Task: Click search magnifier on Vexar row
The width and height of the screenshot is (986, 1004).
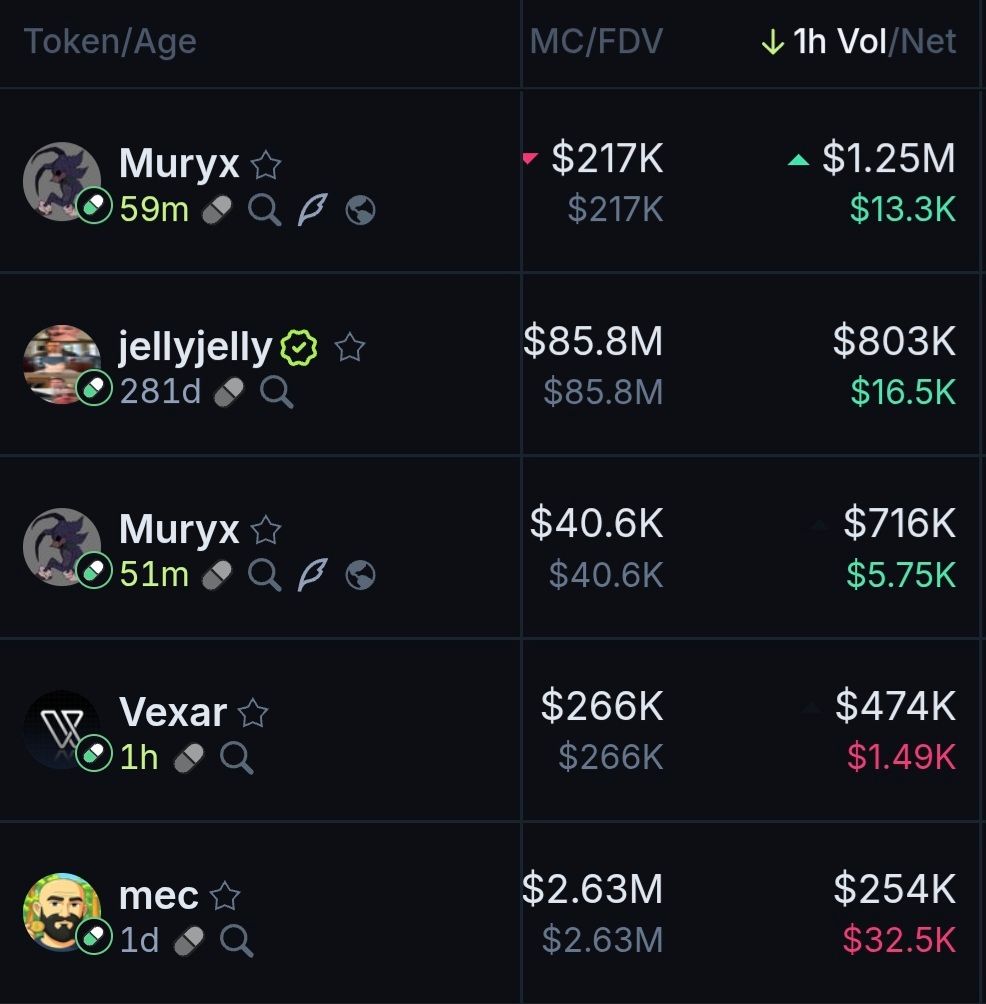Action: pyautogui.click(x=236, y=758)
